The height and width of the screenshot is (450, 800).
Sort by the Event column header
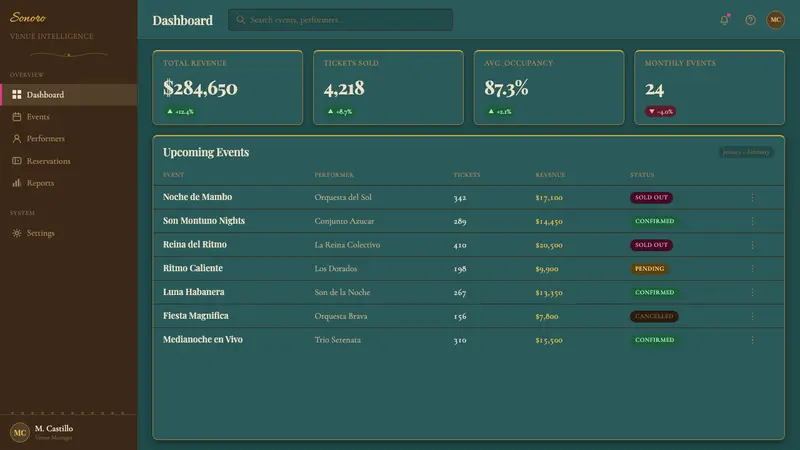pos(173,174)
